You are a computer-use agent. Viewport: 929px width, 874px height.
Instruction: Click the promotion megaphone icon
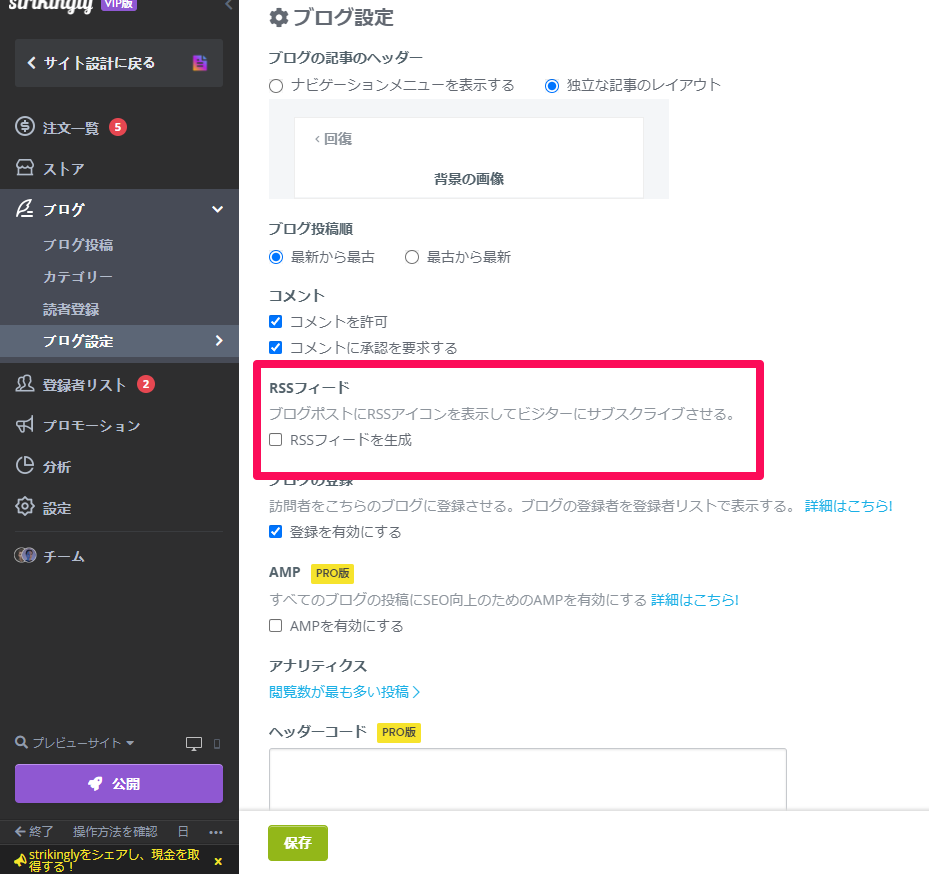click(x=25, y=425)
